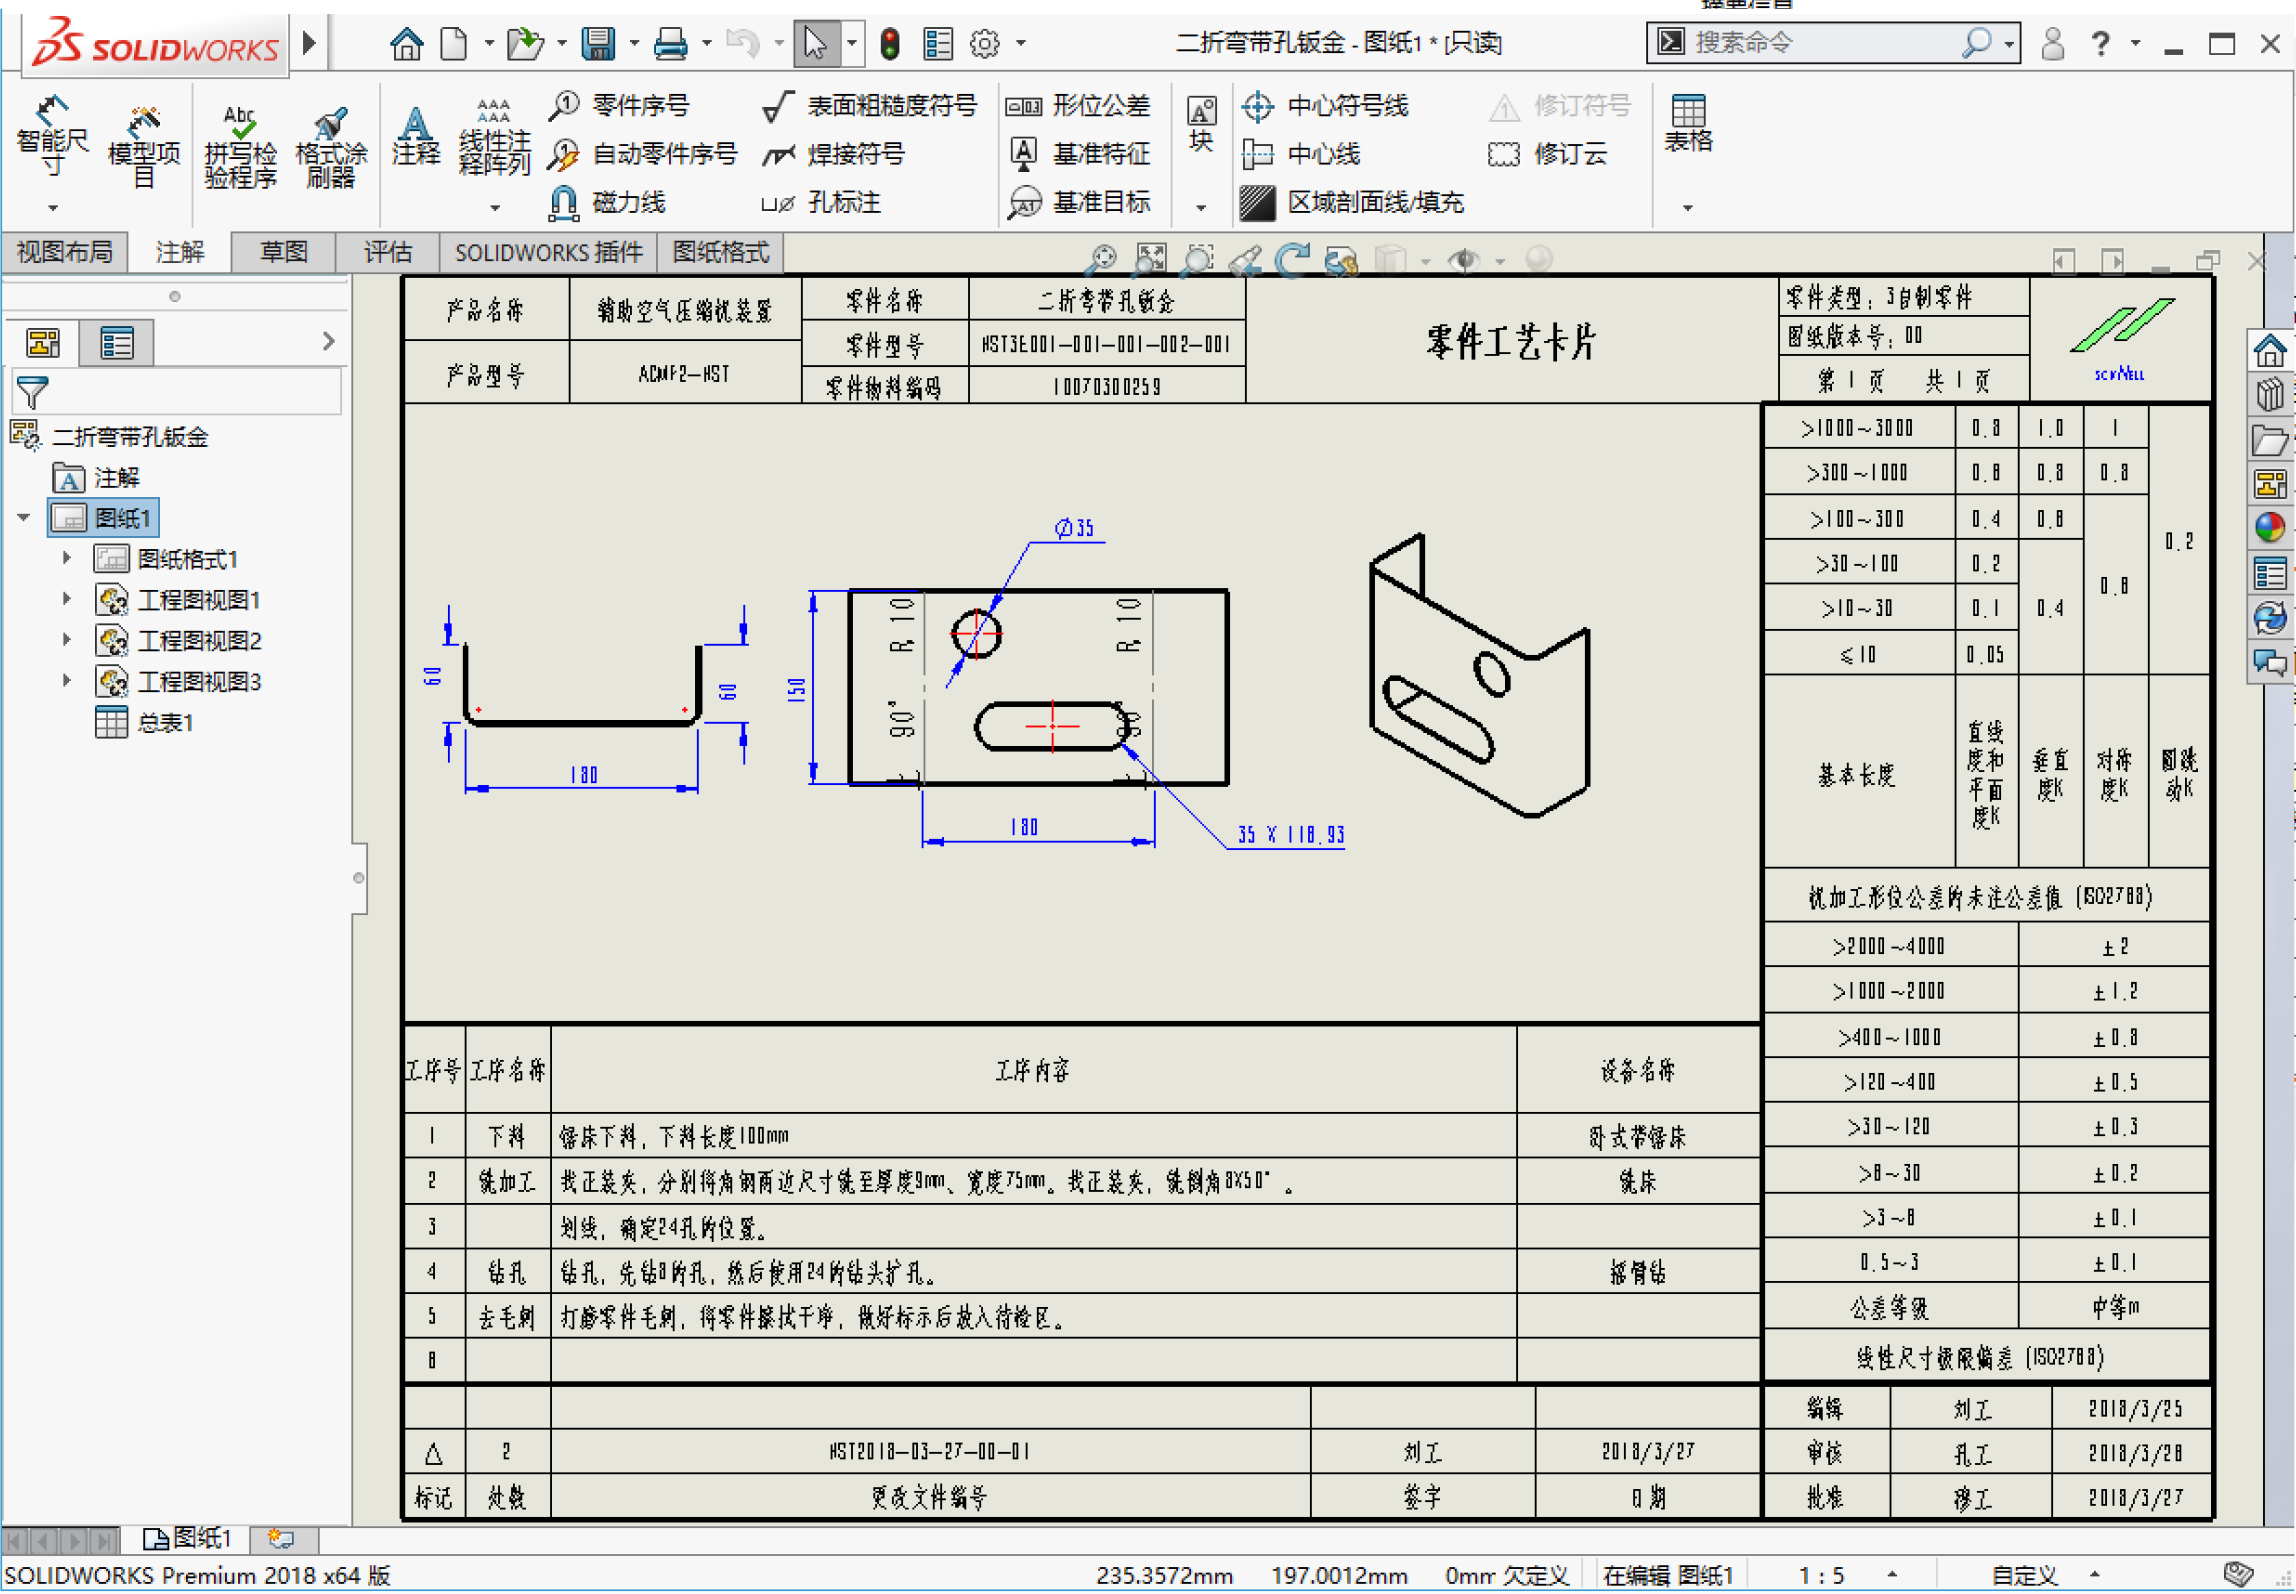Open the SOLIDWORKS 插件 tab
The image size is (2296, 1594).
[x=549, y=252]
